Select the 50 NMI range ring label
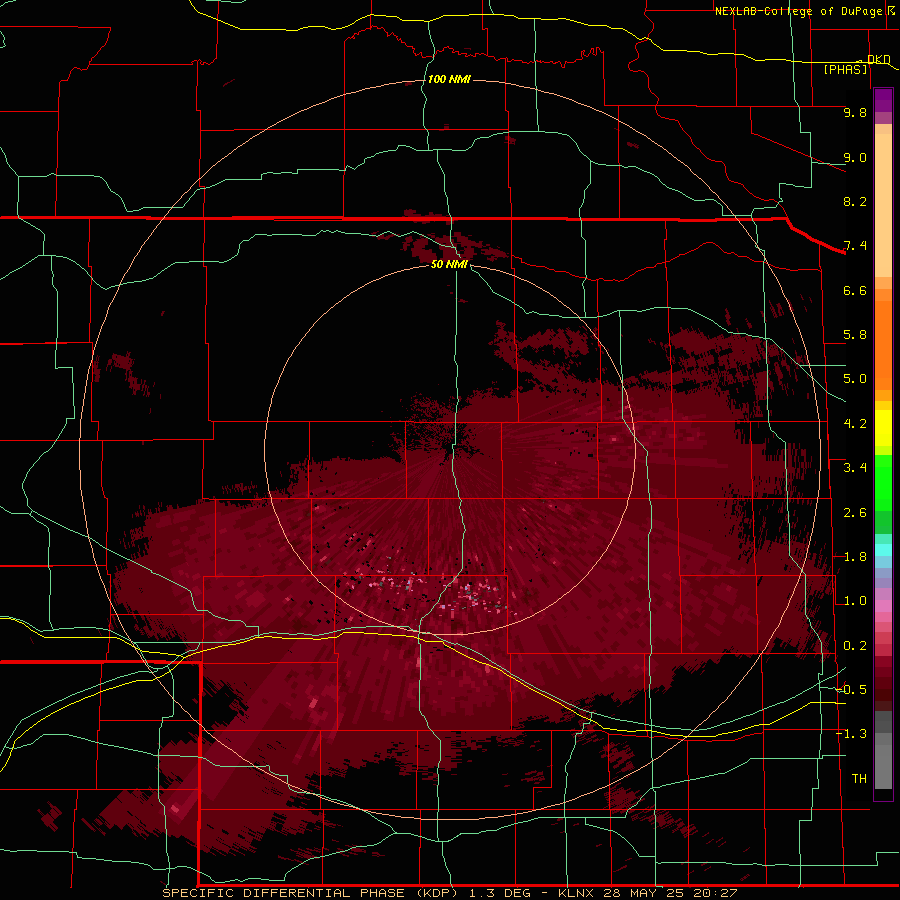 point(449,264)
